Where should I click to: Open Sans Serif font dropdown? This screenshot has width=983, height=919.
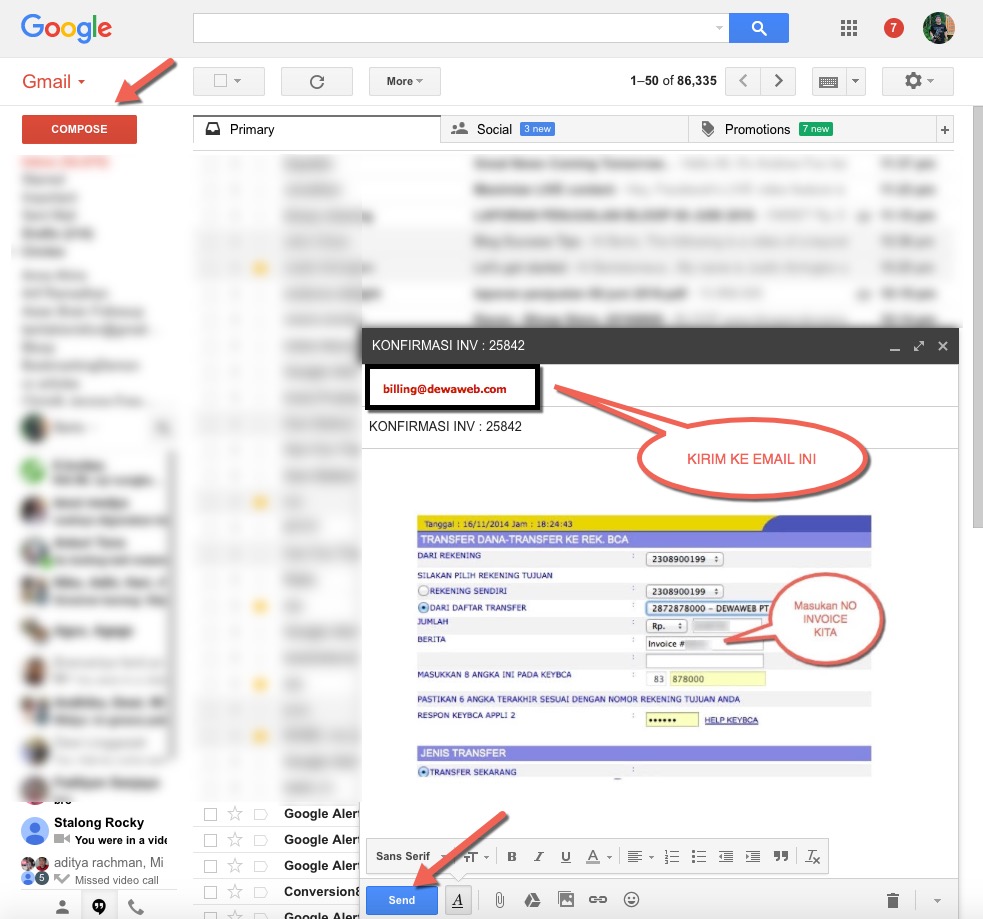(409, 856)
